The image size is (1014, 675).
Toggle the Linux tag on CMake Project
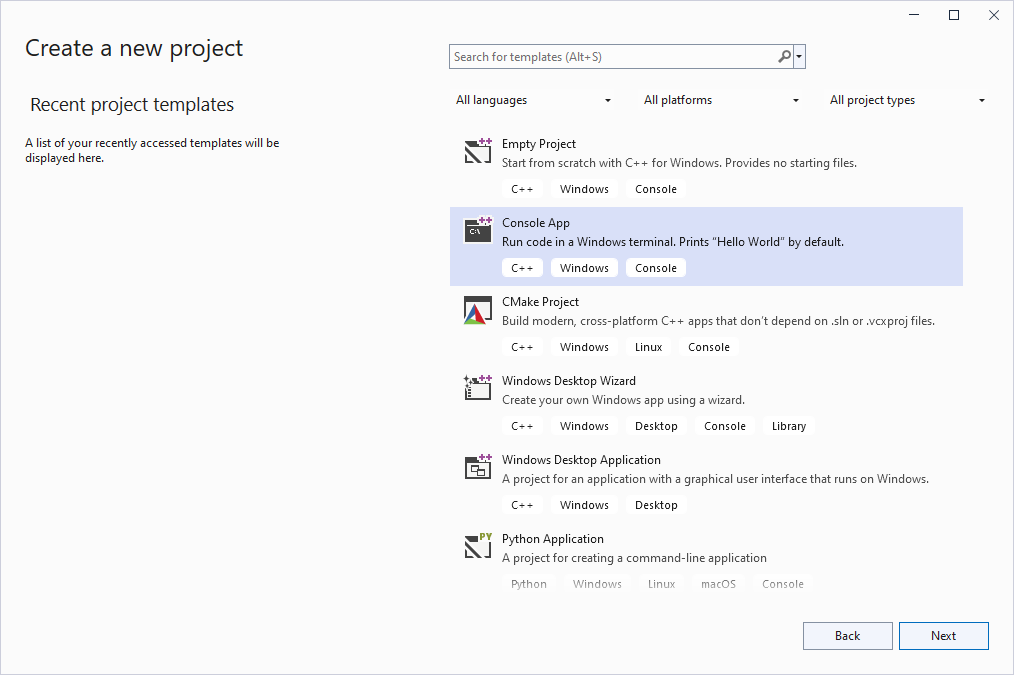648,346
